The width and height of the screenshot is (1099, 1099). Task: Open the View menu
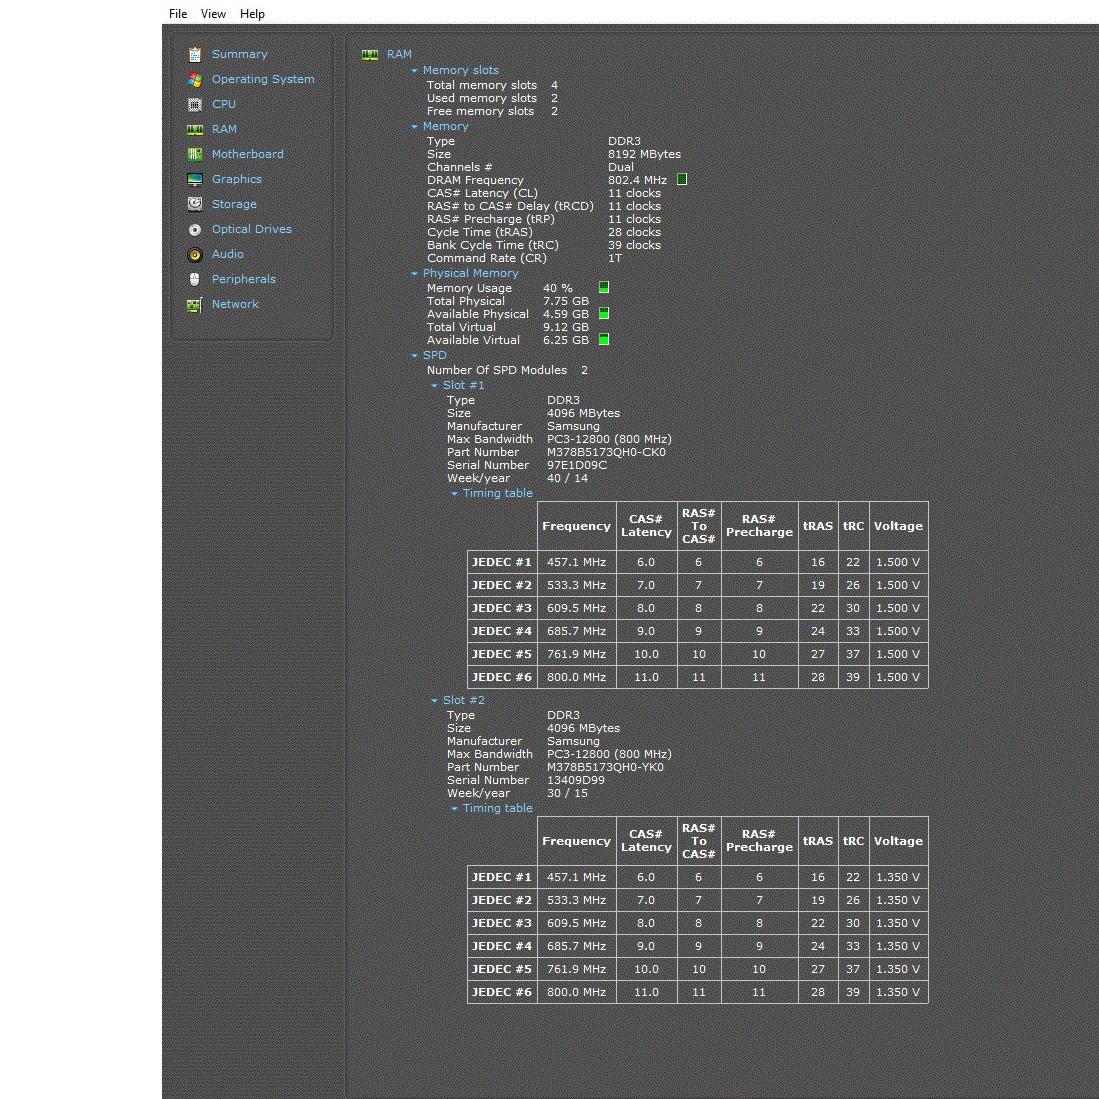pyautogui.click(x=213, y=14)
